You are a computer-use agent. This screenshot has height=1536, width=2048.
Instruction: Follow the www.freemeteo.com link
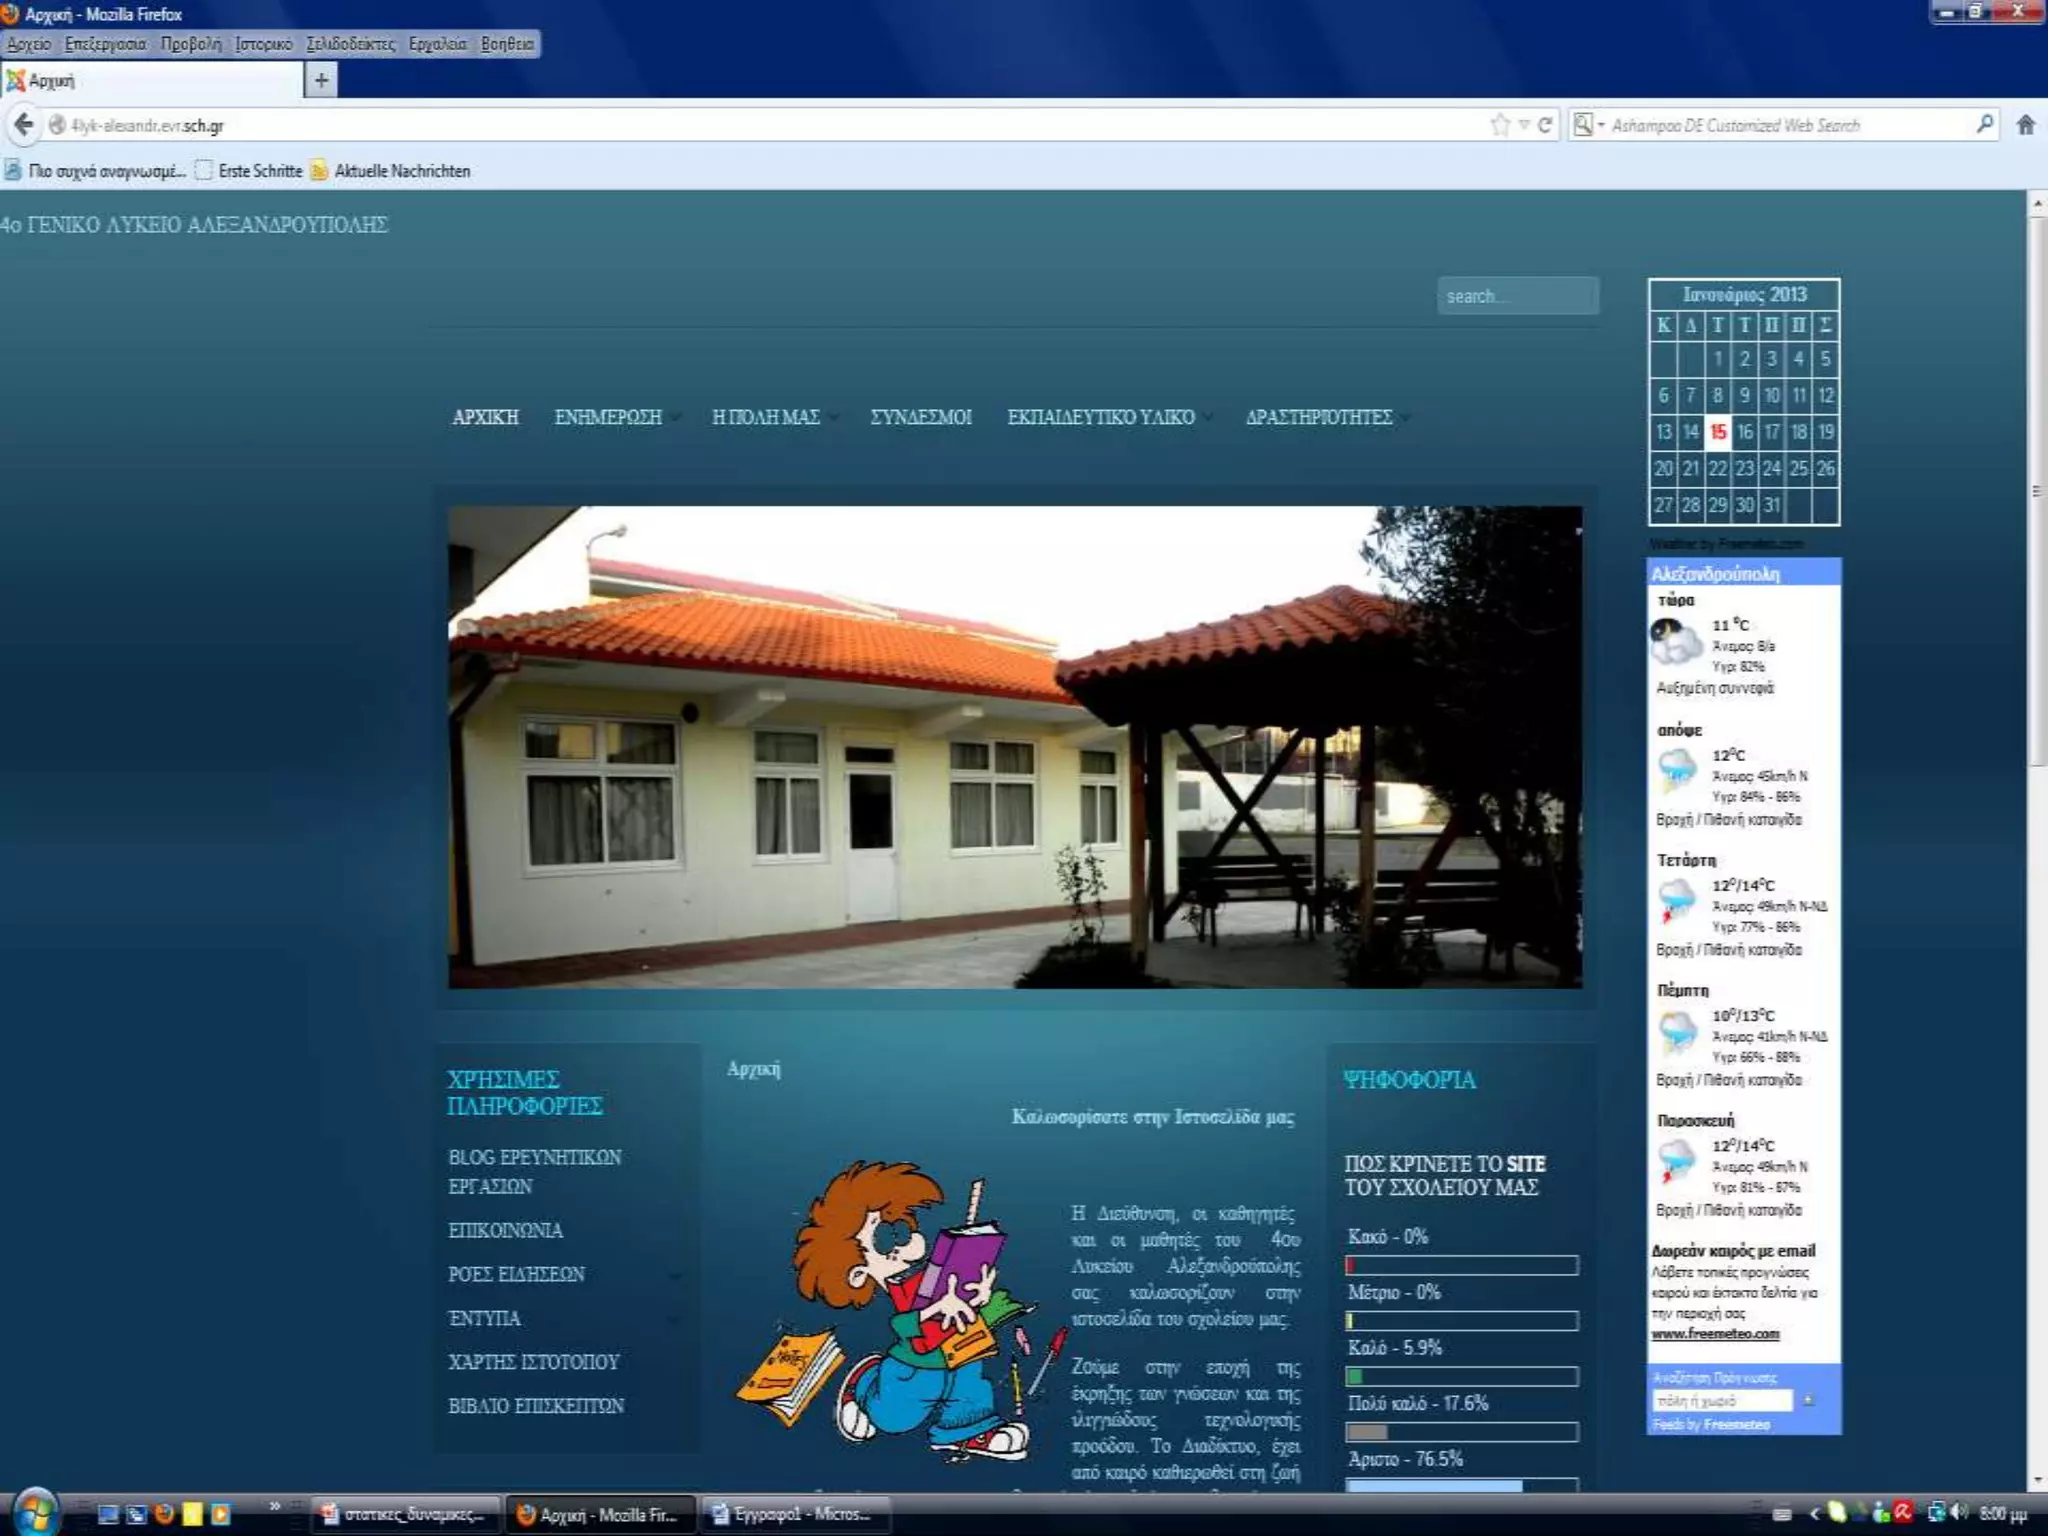[1715, 1333]
